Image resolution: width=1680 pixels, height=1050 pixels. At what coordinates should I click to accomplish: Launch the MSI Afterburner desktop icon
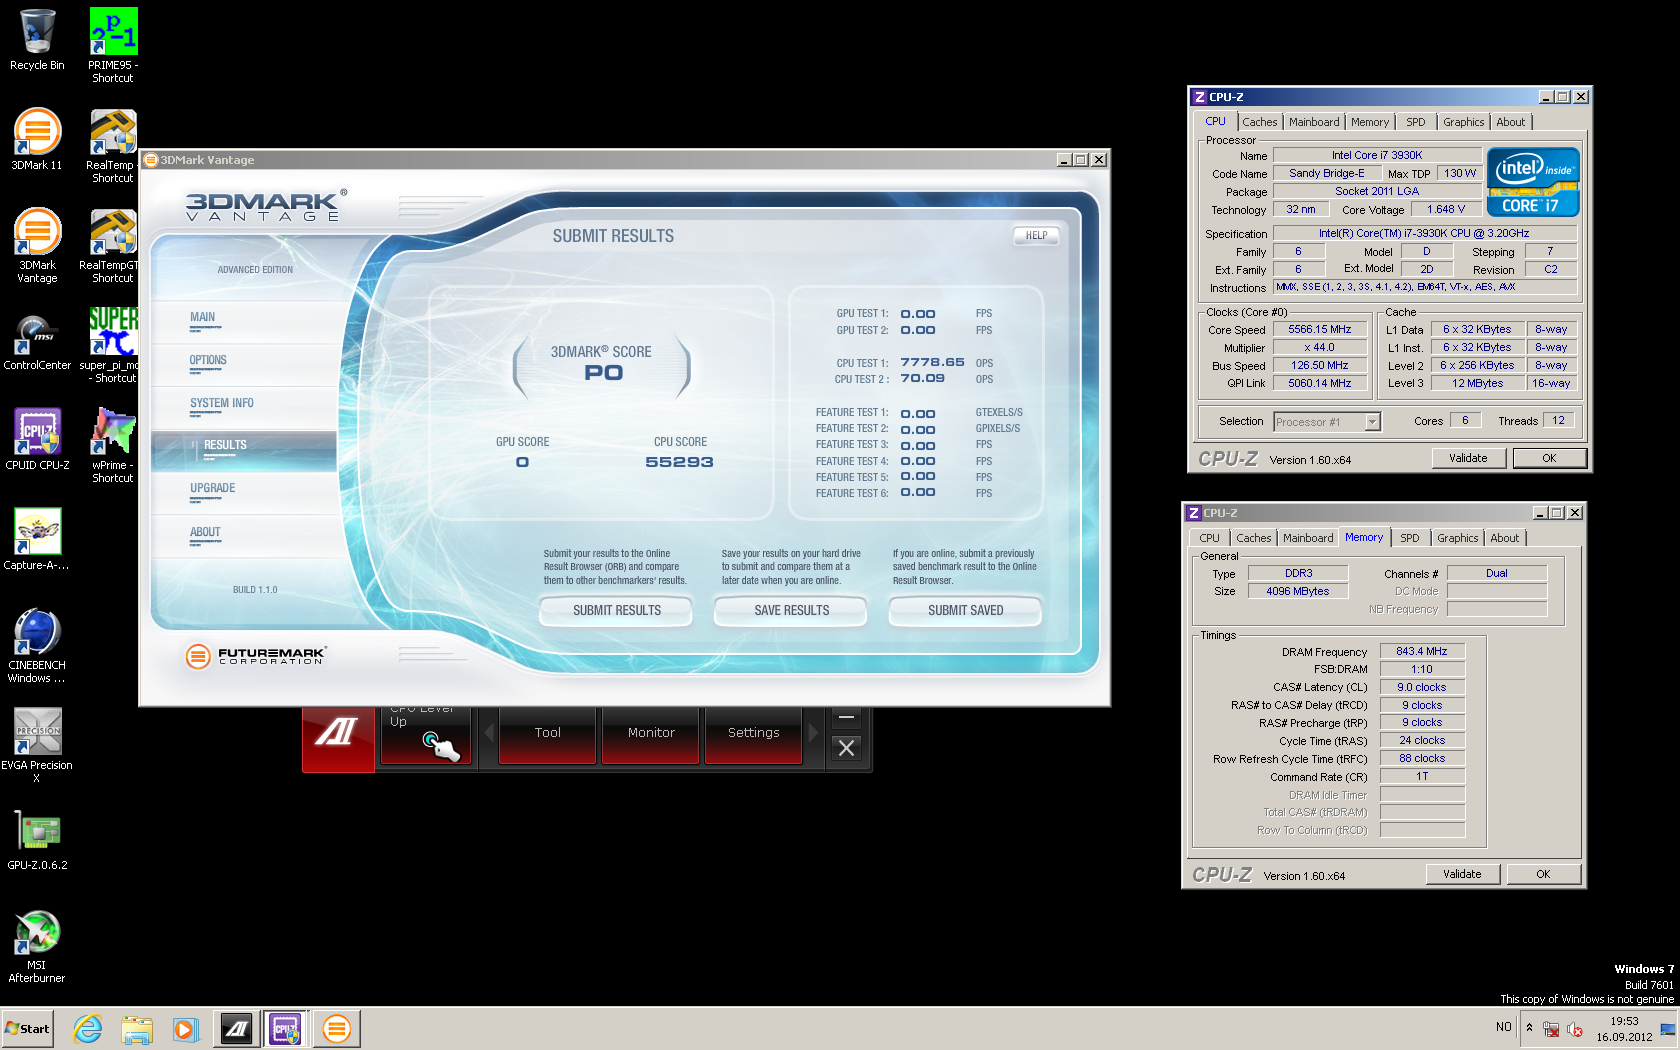pyautogui.click(x=37, y=945)
